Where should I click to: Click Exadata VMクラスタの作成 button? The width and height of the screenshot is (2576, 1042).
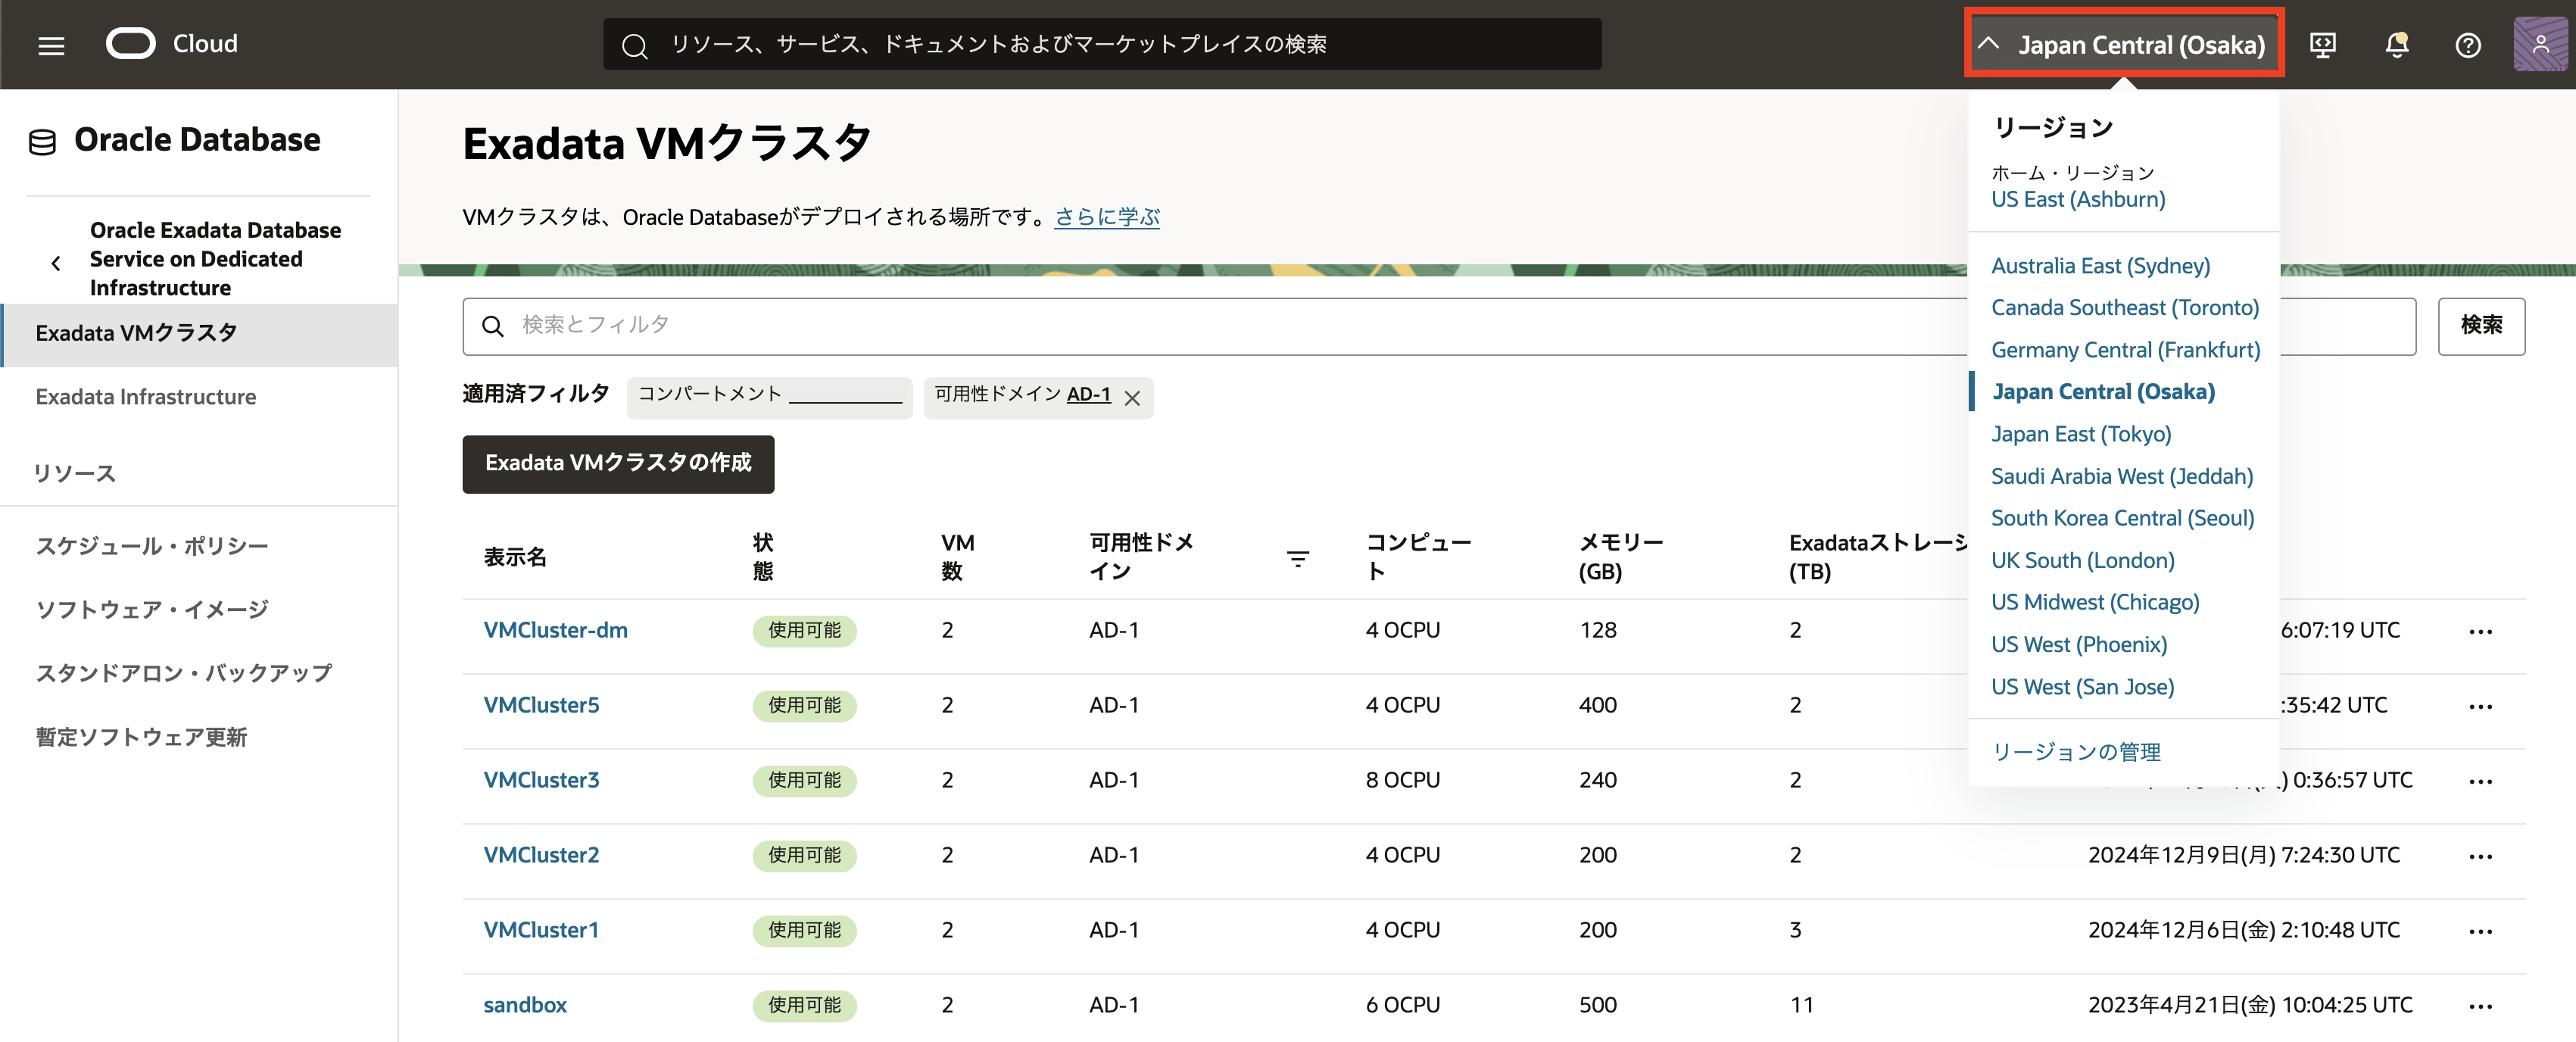[x=617, y=463]
